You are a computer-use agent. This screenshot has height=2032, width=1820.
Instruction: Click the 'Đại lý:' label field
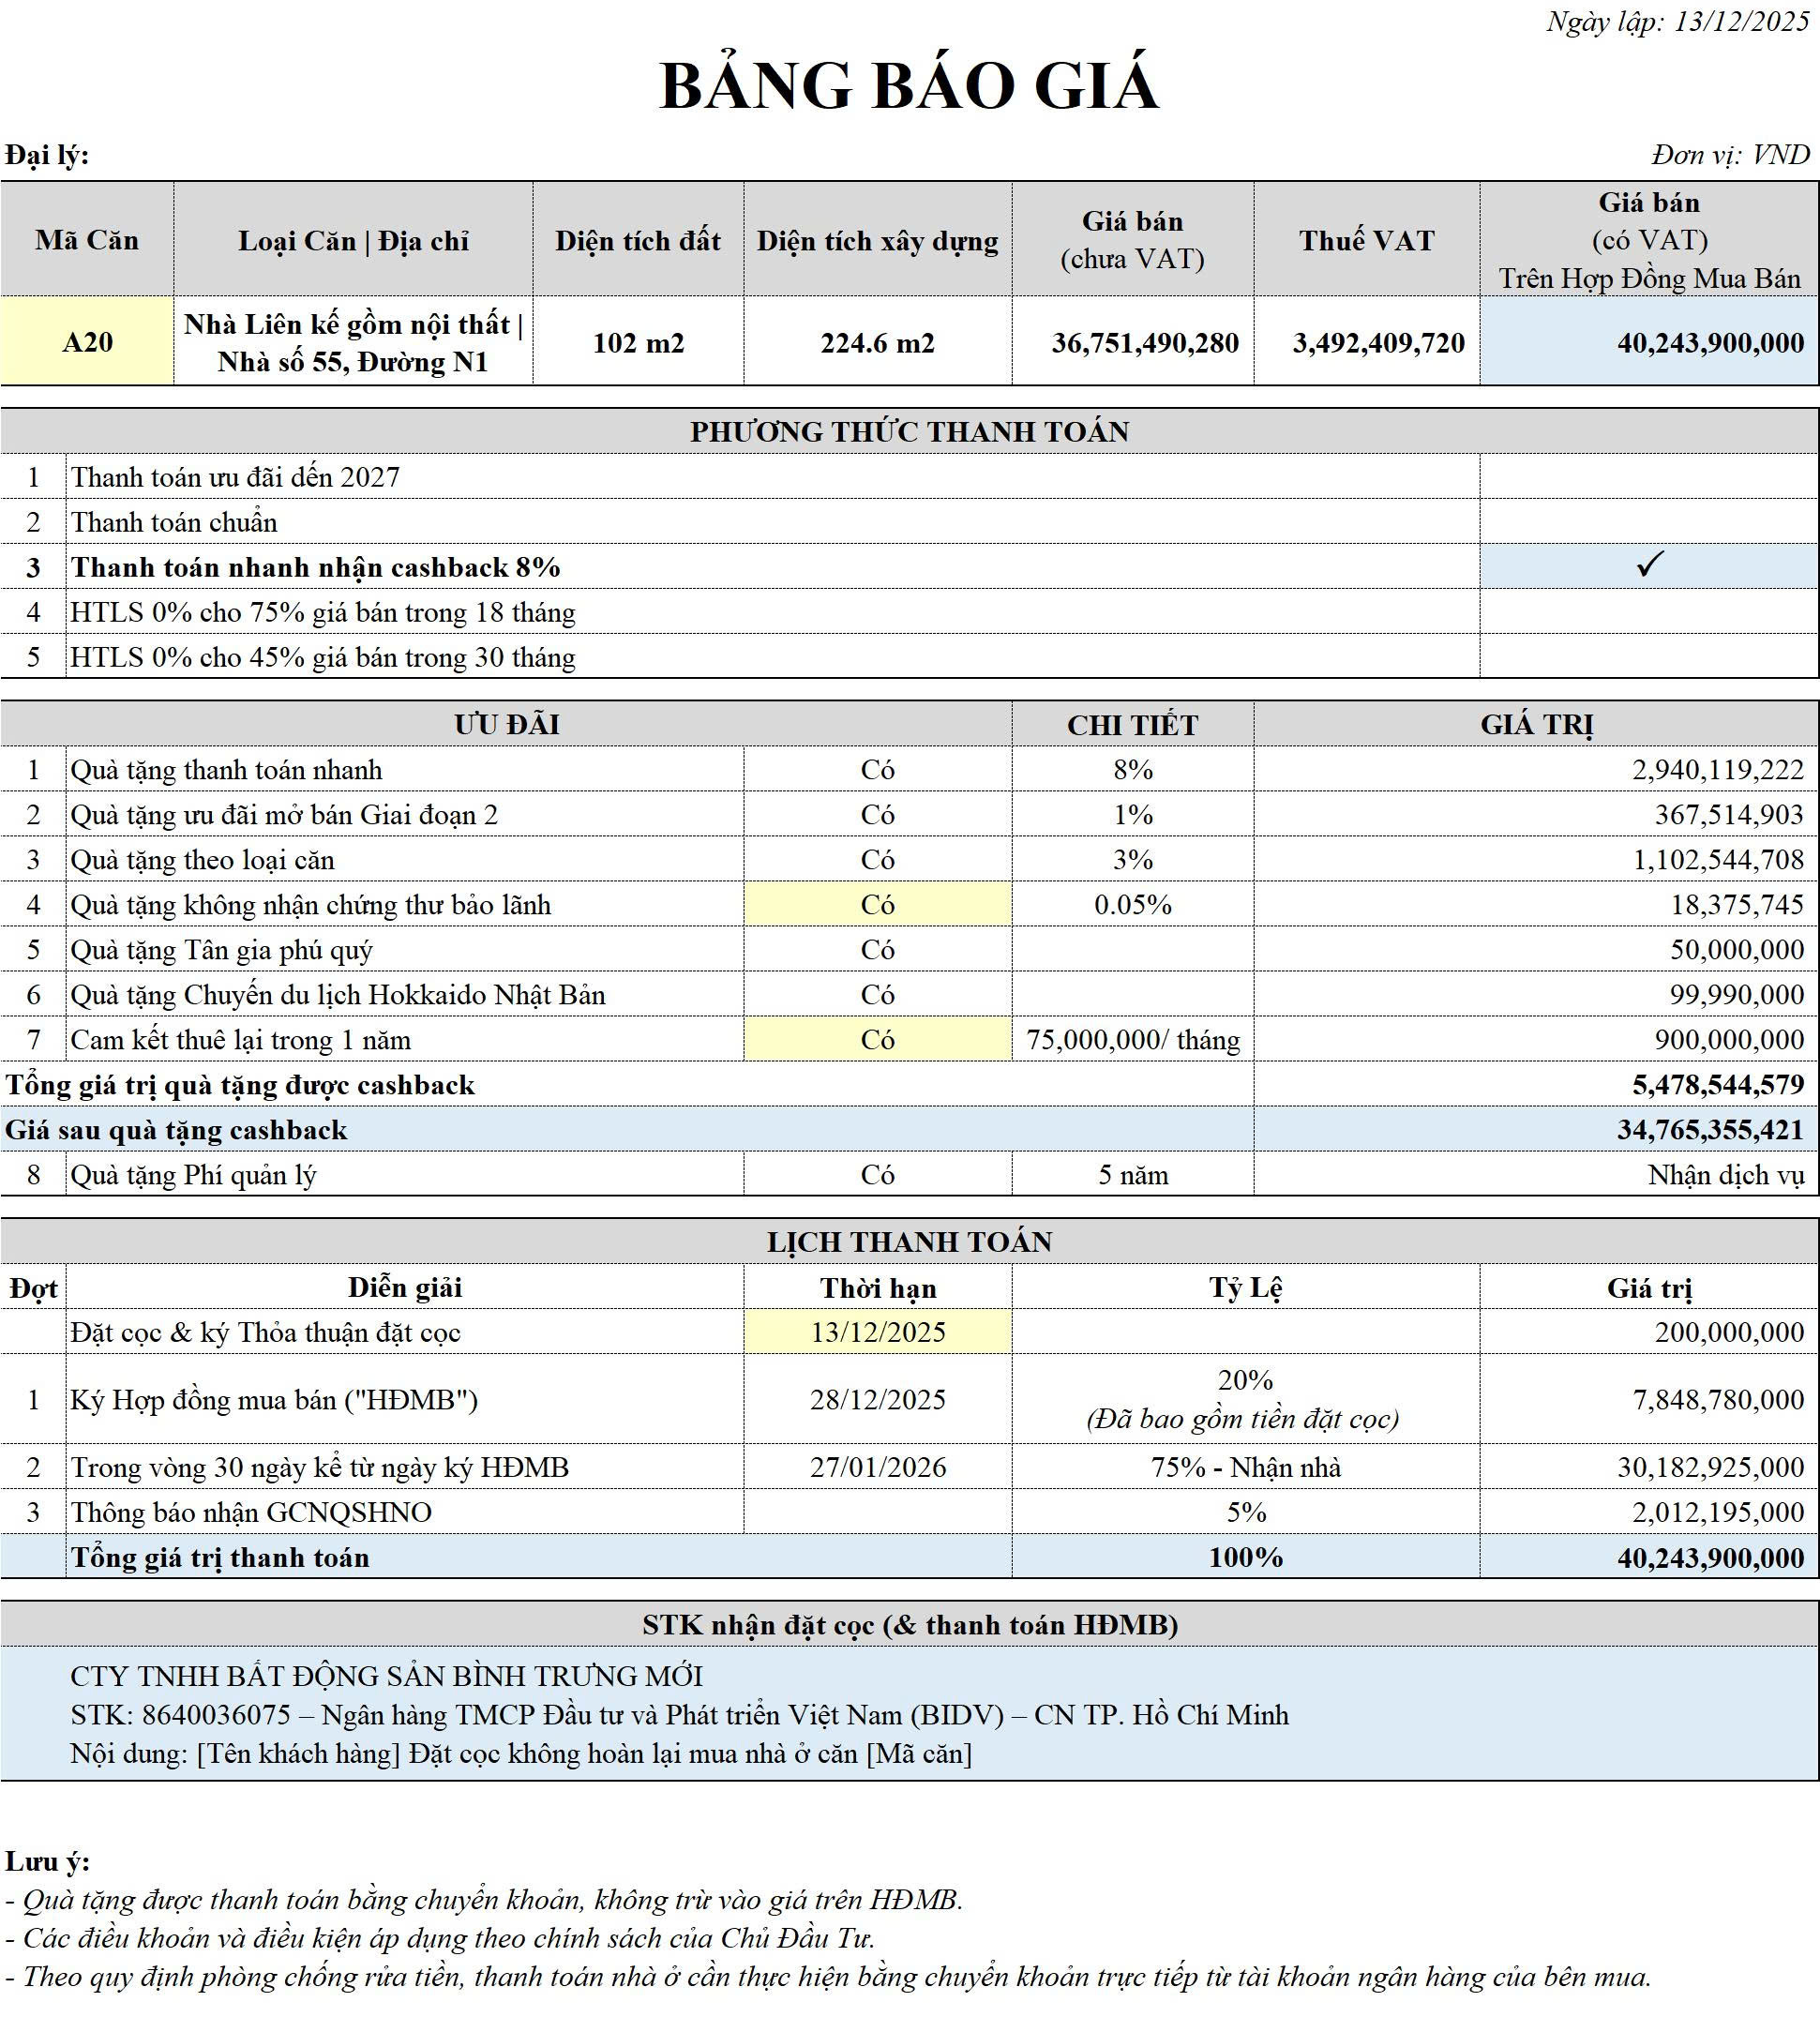pyautogui.click(x=47, y=155)
